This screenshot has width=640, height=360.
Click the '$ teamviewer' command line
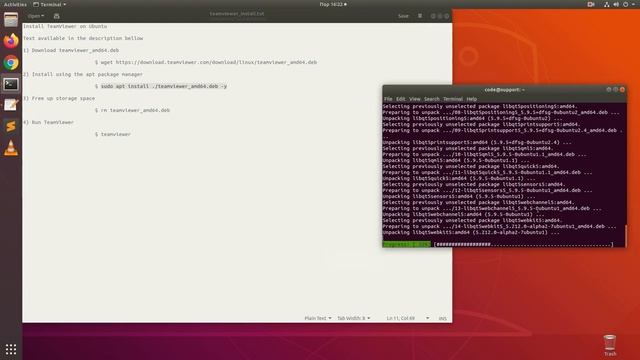113,134
